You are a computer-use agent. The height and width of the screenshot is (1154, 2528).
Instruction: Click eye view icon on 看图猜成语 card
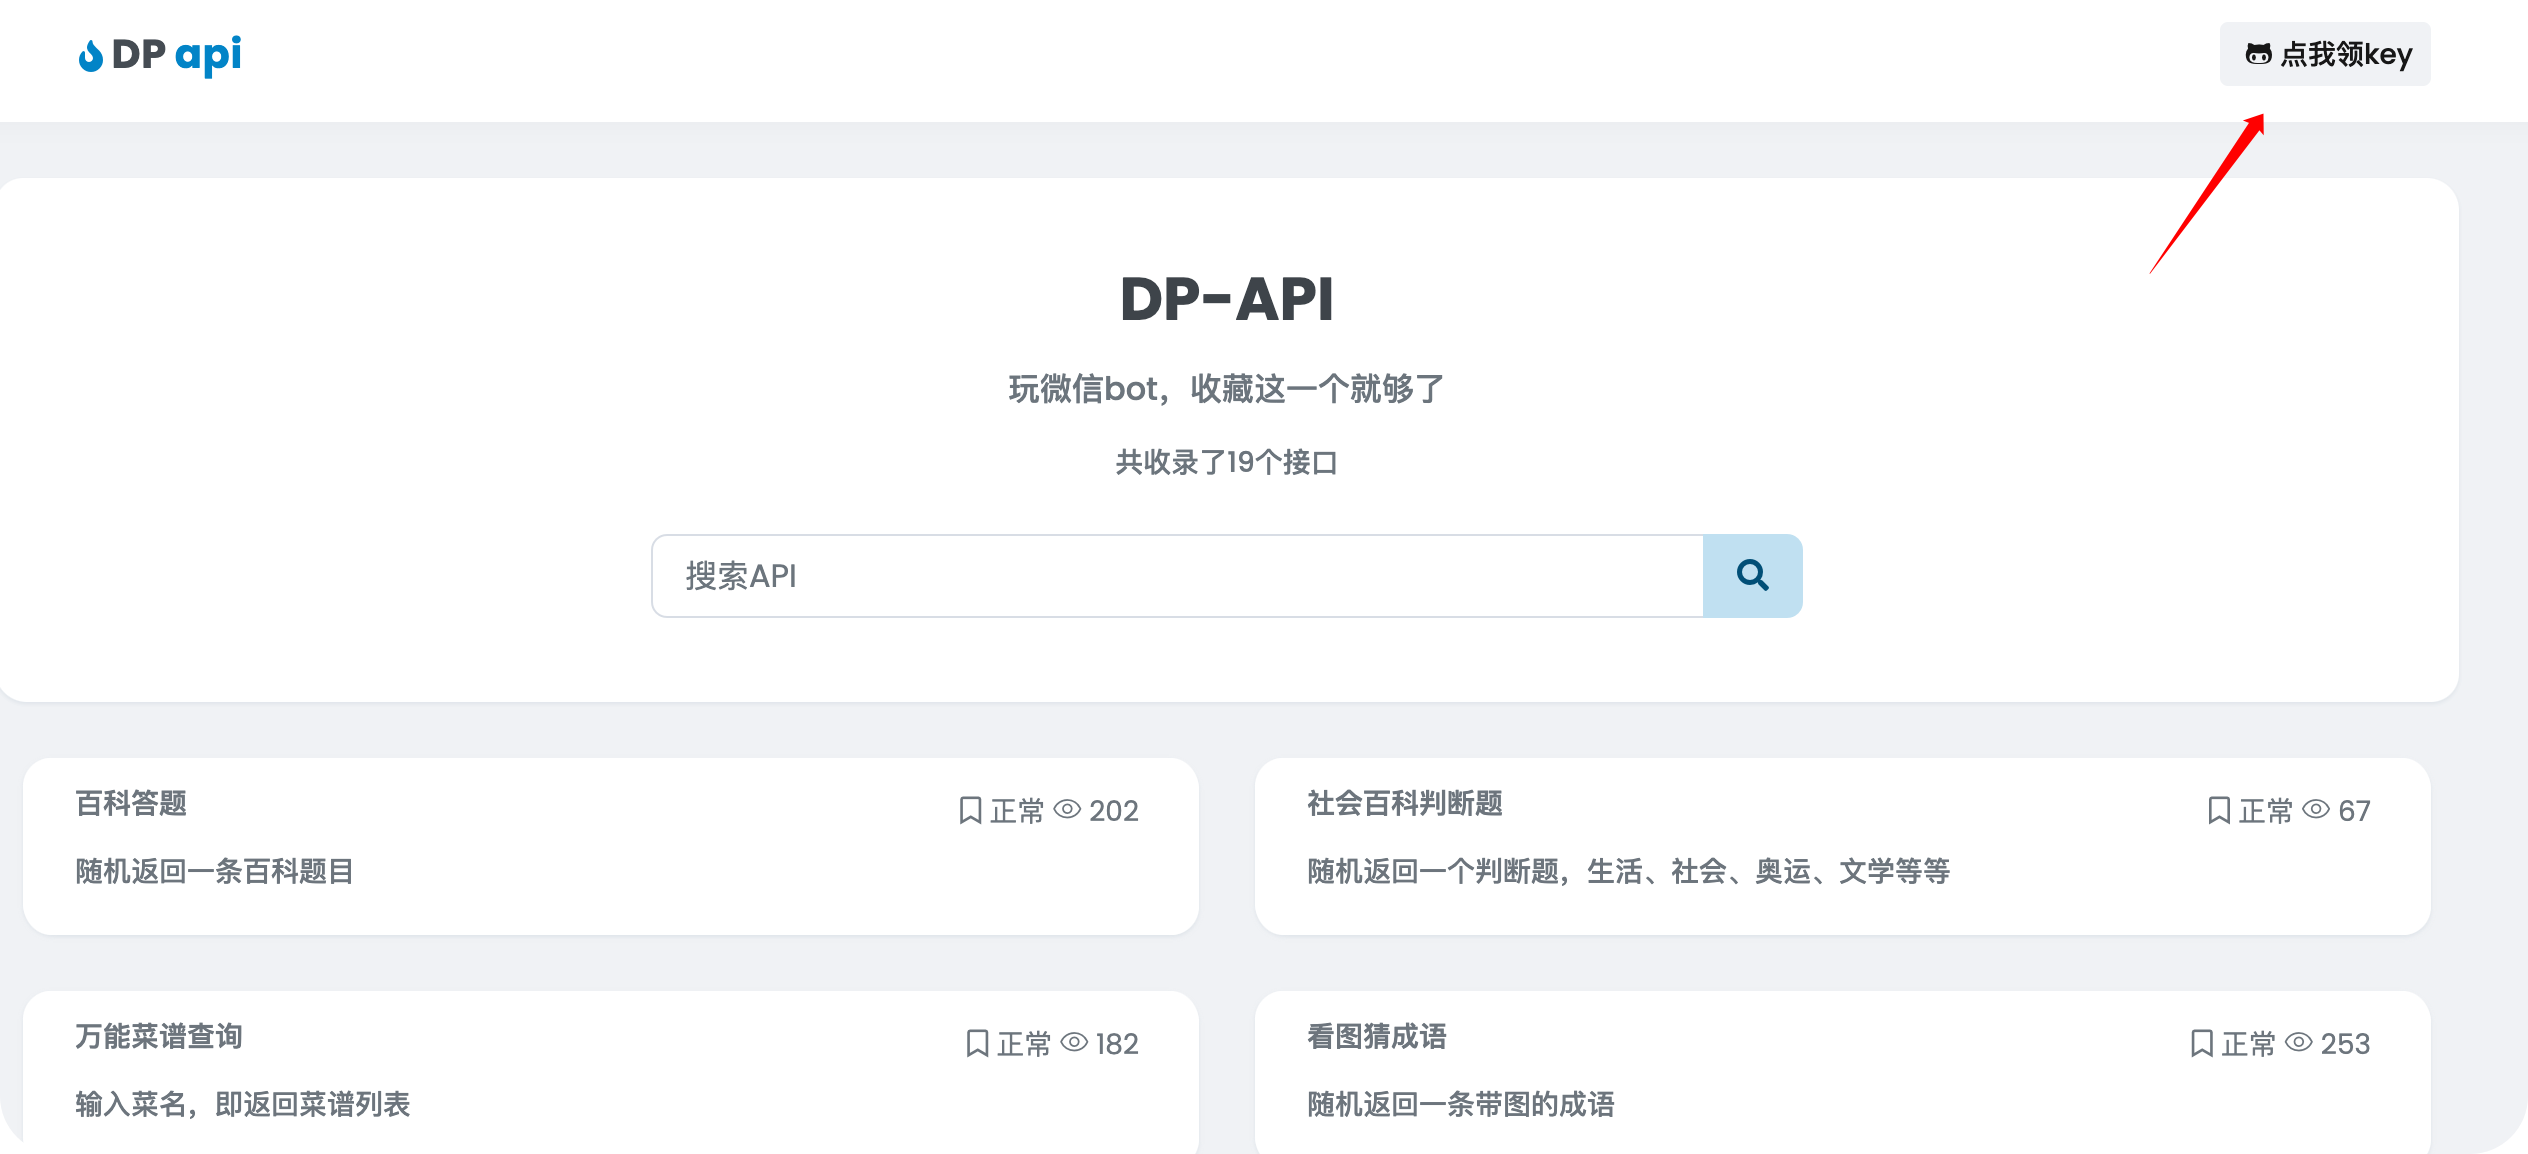pos(2299,1042)
